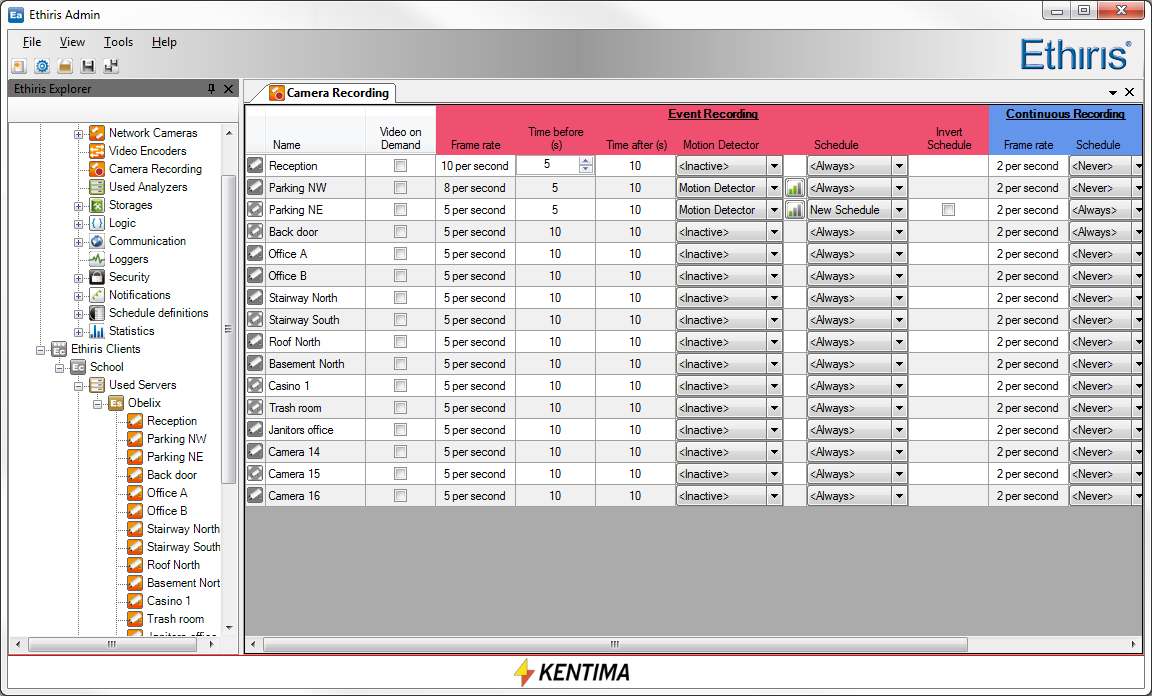The height and width of the screenshot is (696, 1152).
Task: Click the Notifications tree icon
Action: coord(97,295)
